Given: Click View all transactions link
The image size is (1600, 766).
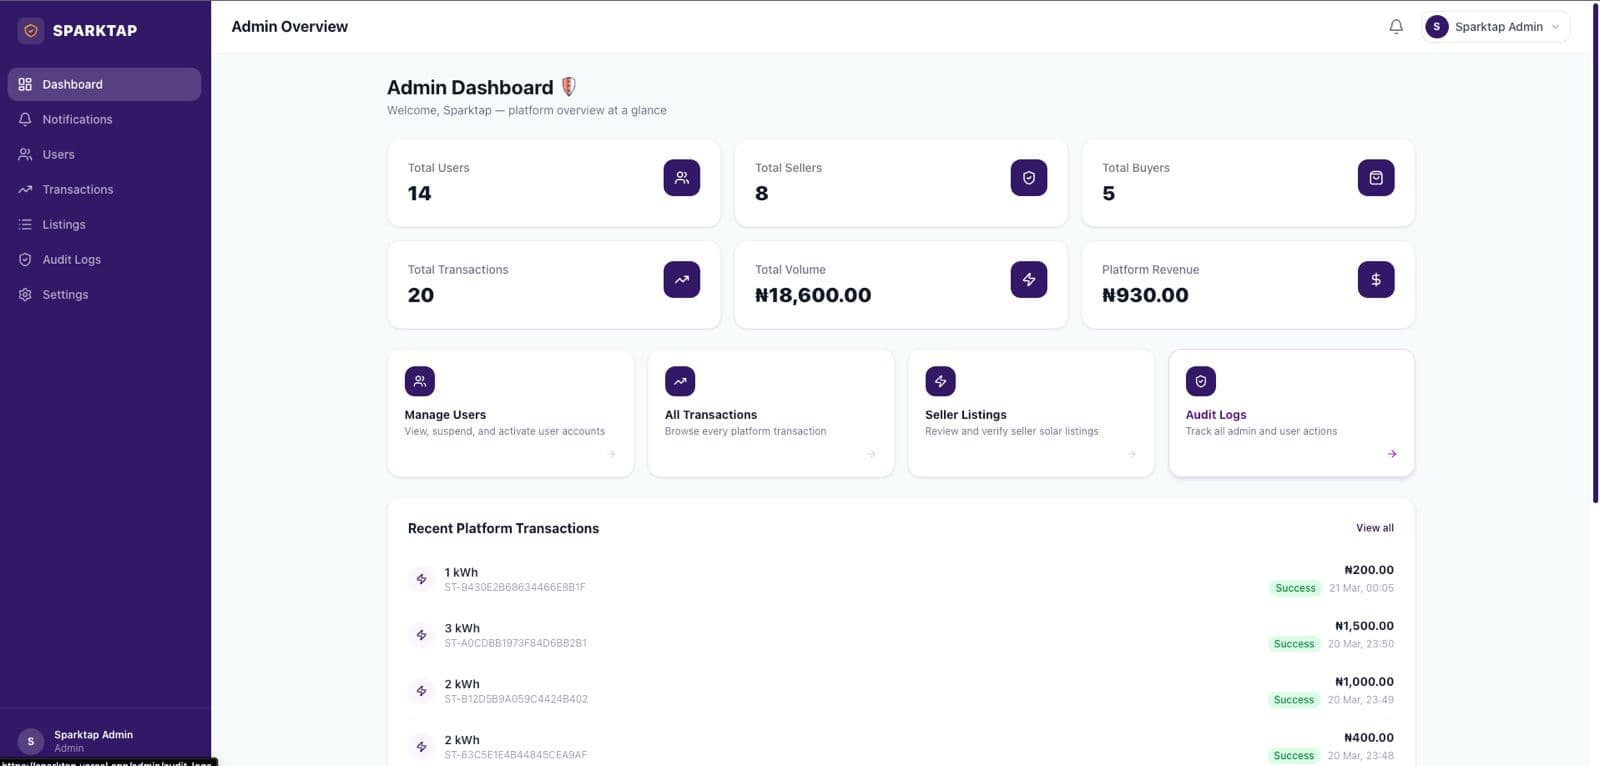Looking at the screenshot, I should 1374,528.
